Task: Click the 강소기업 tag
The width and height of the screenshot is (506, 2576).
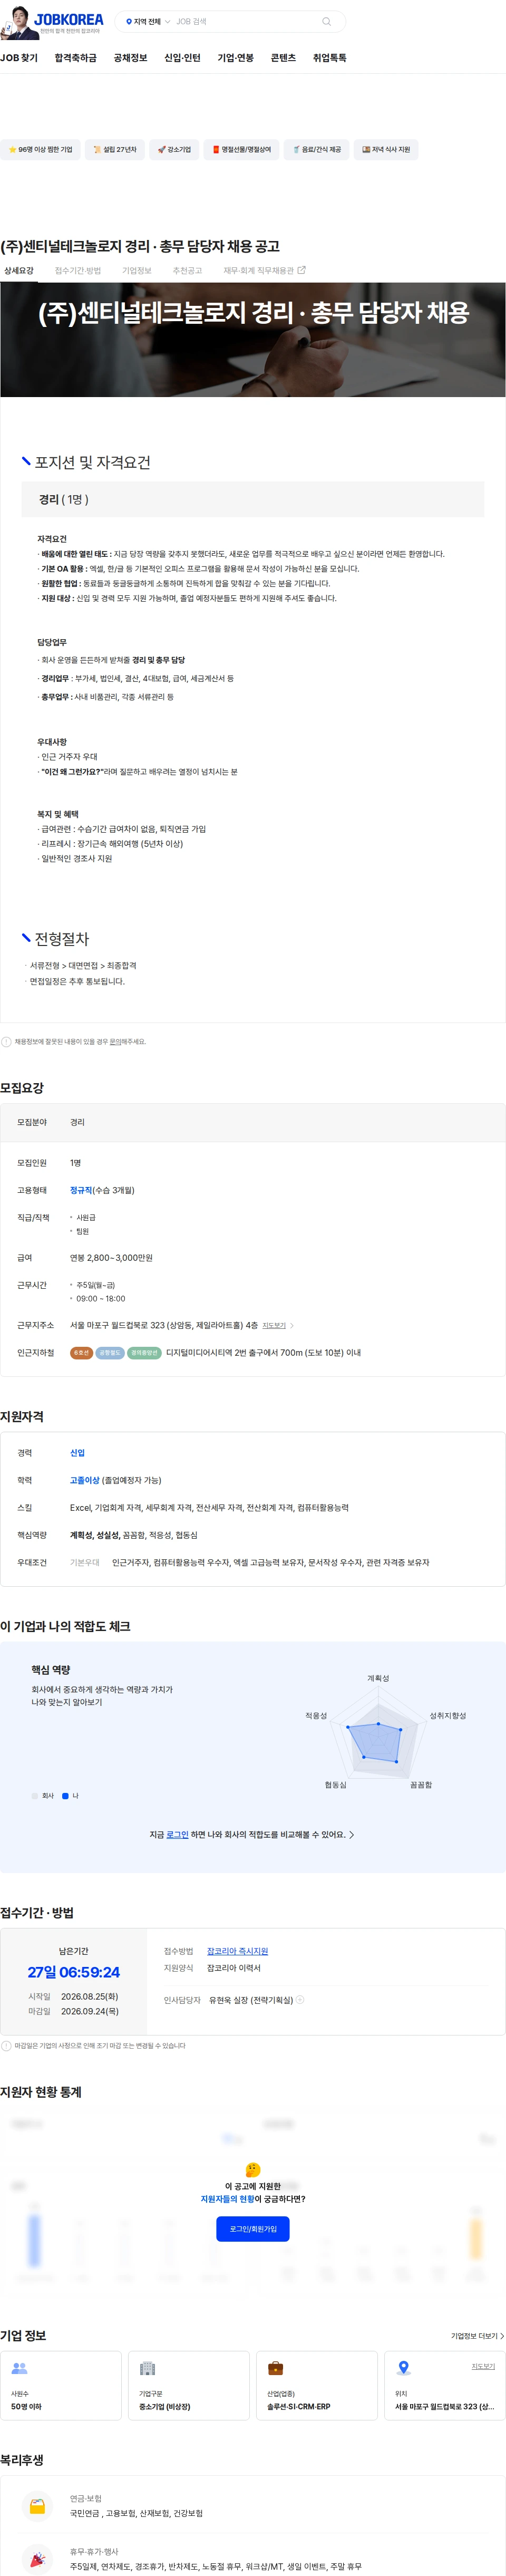Action: [x=174, y=150]
